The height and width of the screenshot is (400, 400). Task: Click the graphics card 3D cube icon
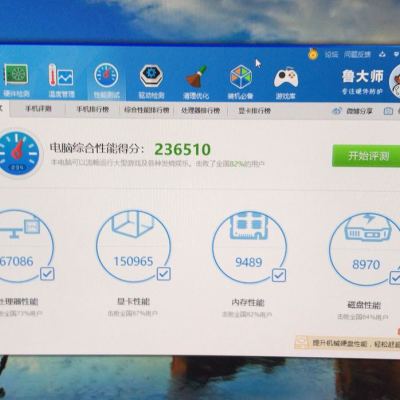(133, 223)
